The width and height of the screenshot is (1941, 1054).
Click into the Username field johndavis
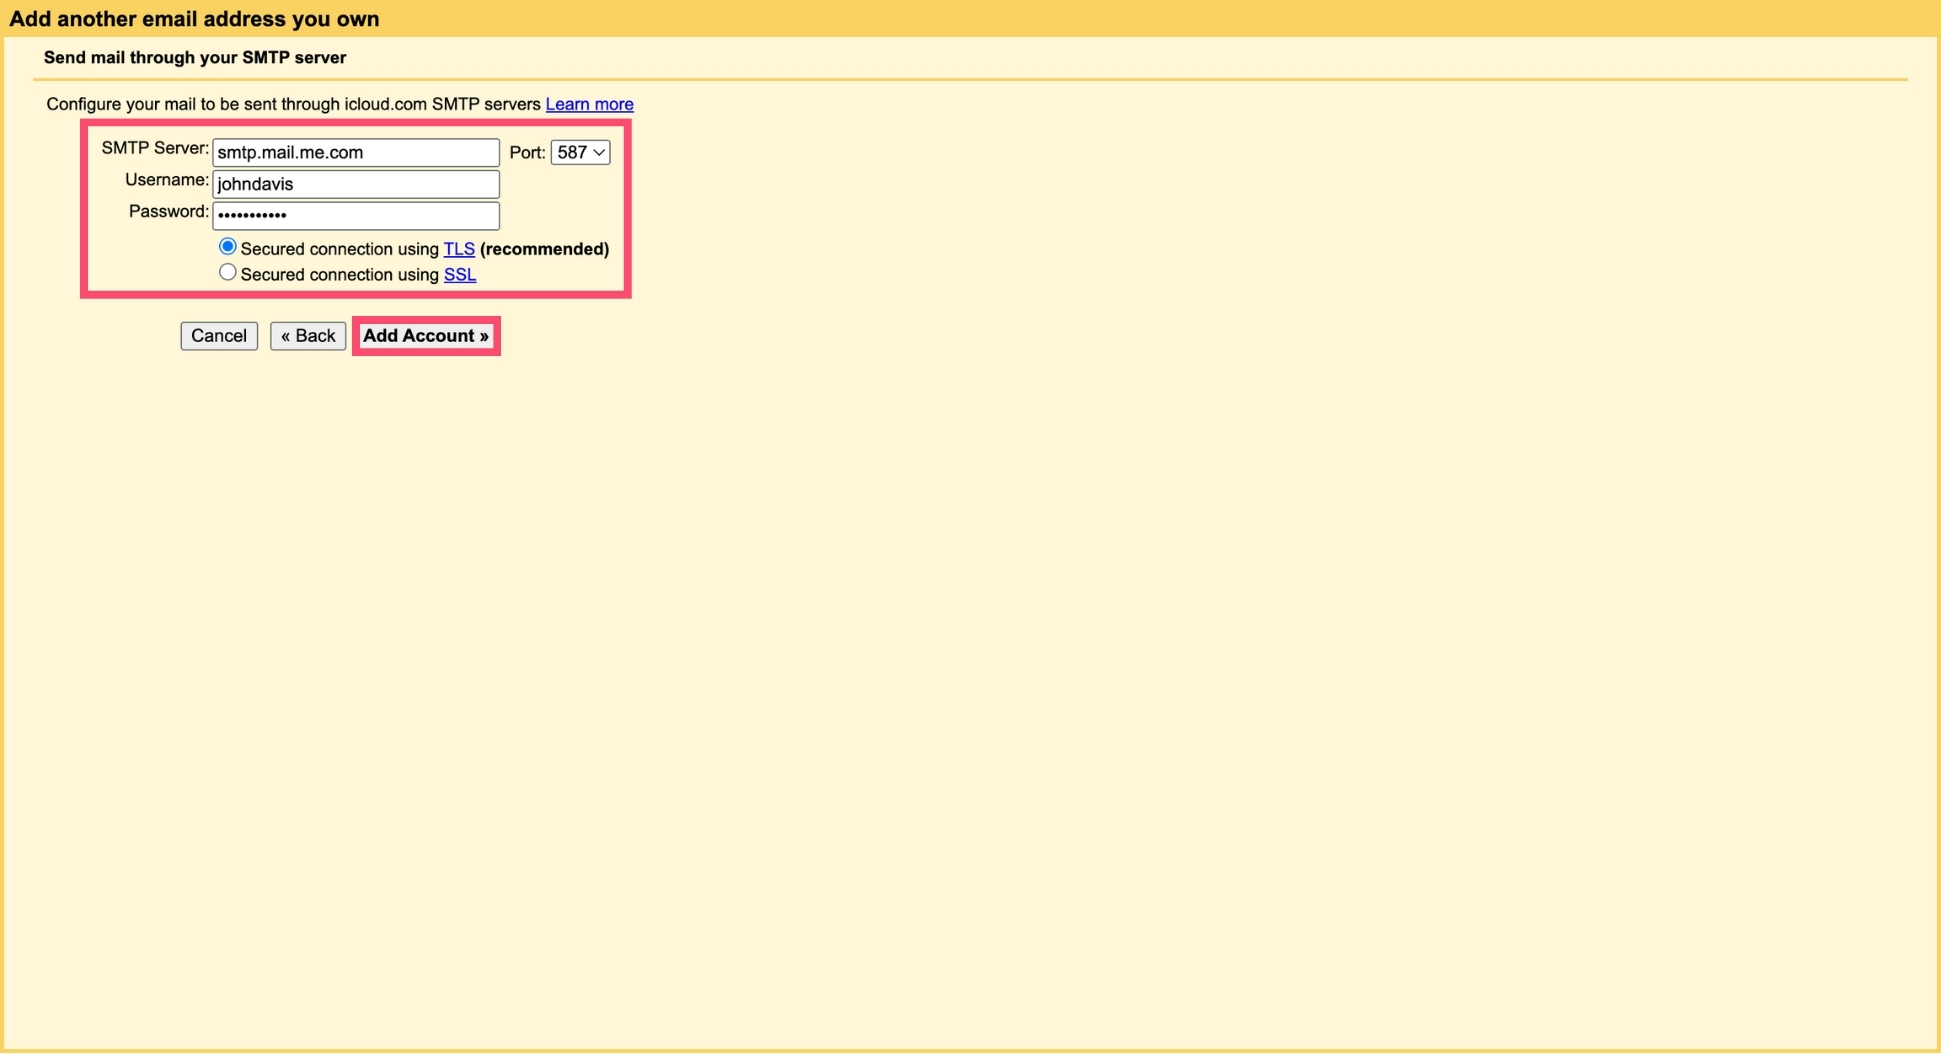click(356, 184)
